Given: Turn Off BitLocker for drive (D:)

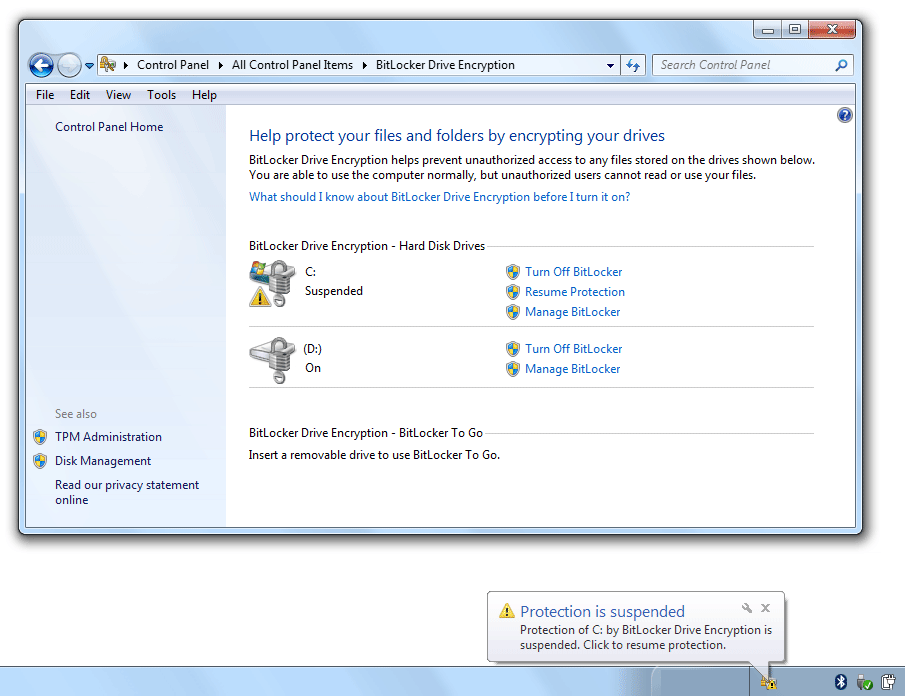Looking at the screenshot, I should pos(573,349).
